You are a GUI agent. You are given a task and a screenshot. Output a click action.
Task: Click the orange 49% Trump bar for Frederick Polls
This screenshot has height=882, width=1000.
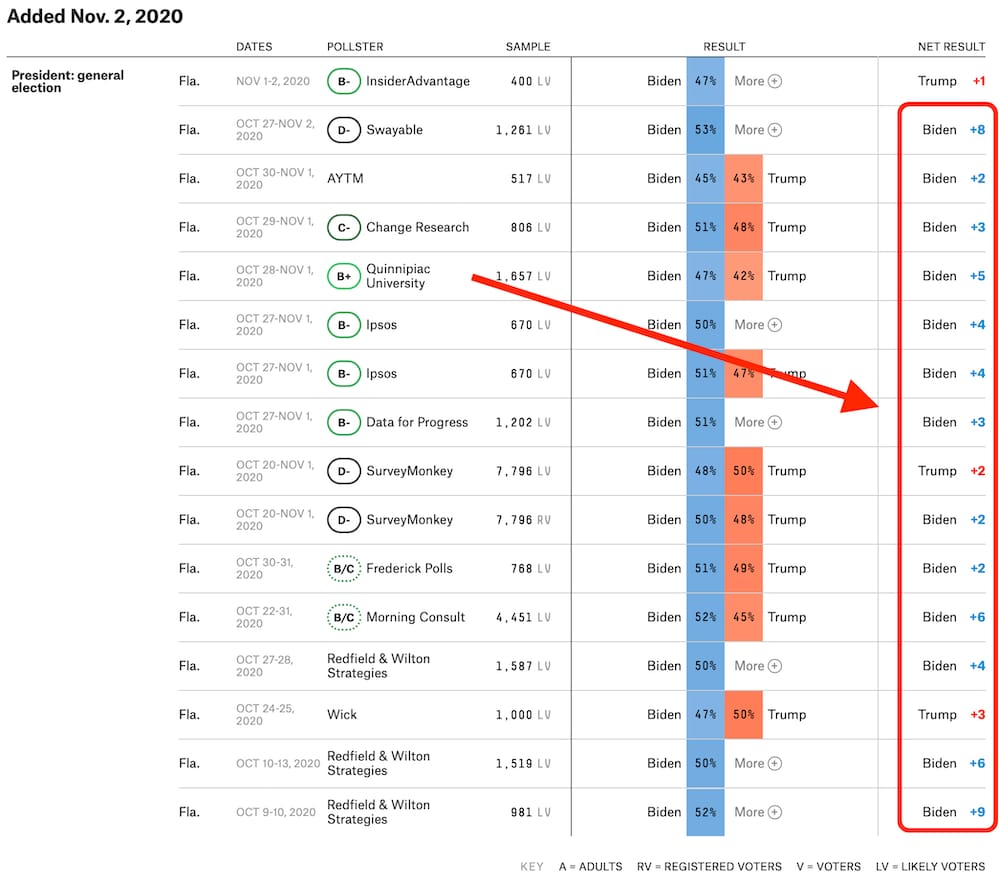pyautogui.click(x=744, y=569)
